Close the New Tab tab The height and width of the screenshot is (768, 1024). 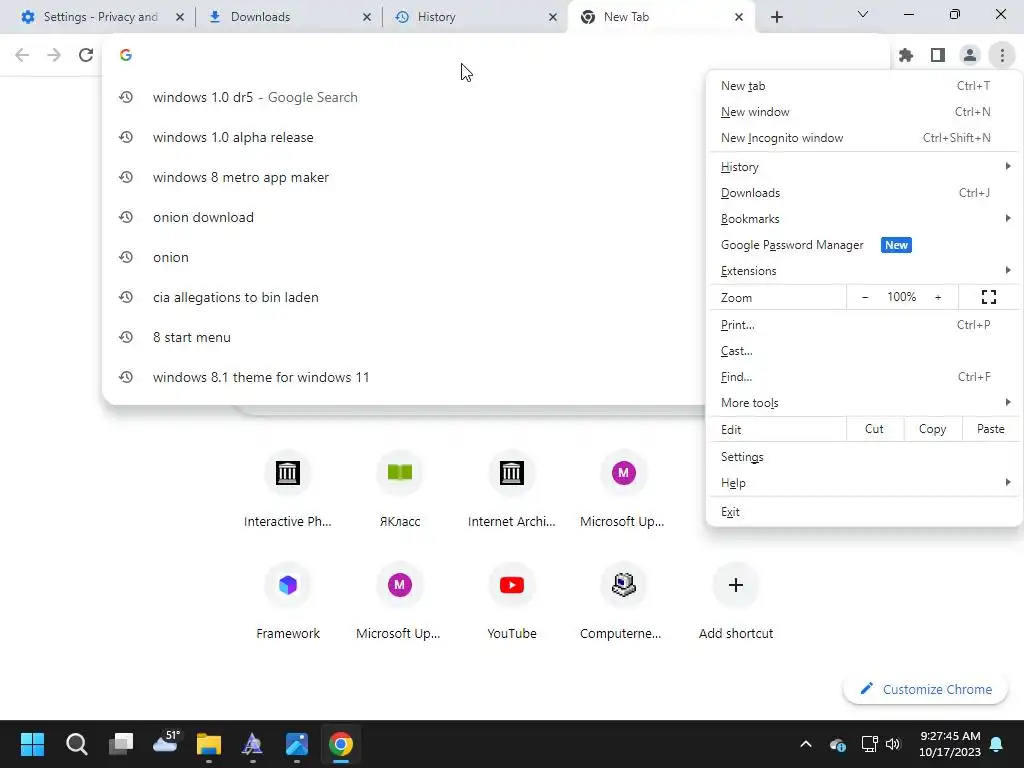[739, 17]
